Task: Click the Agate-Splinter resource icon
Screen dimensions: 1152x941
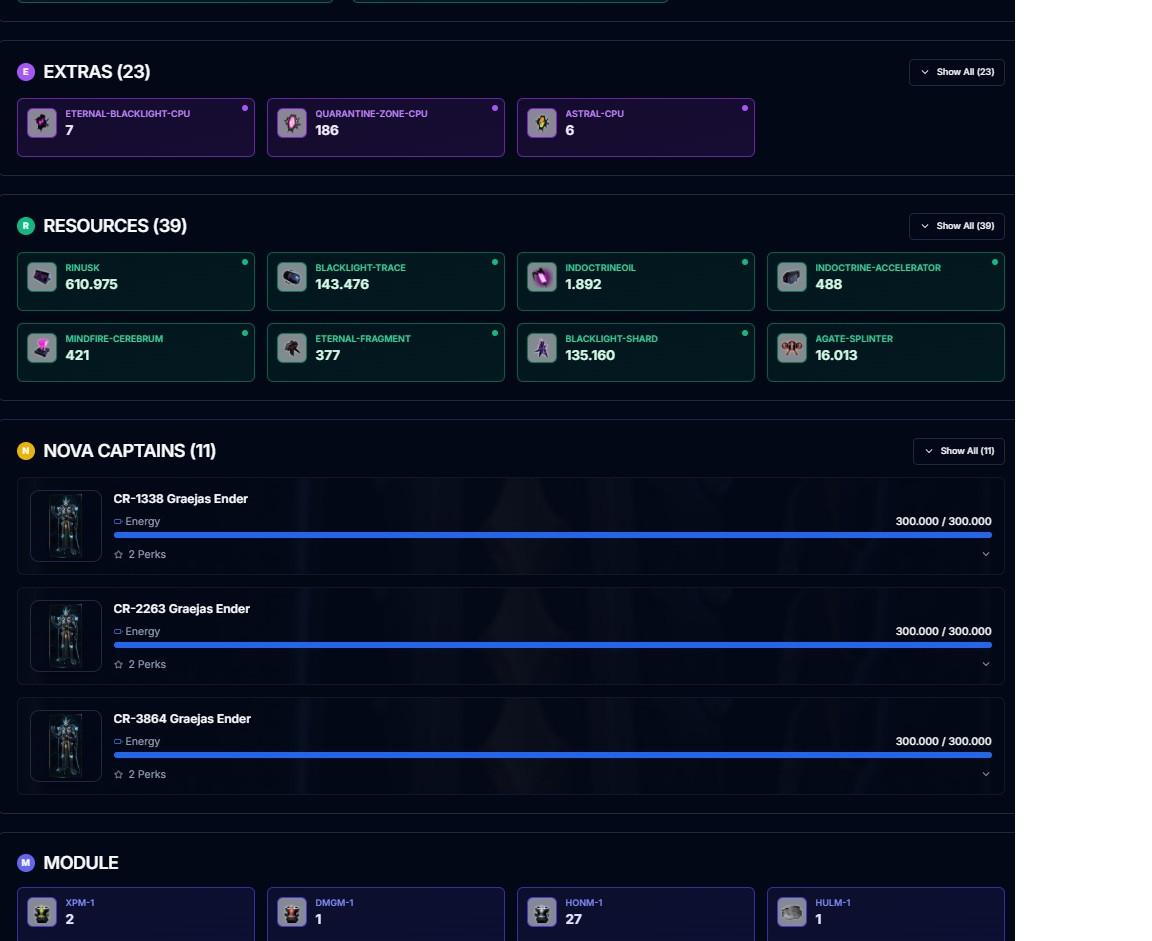Action: coord(792,348)
